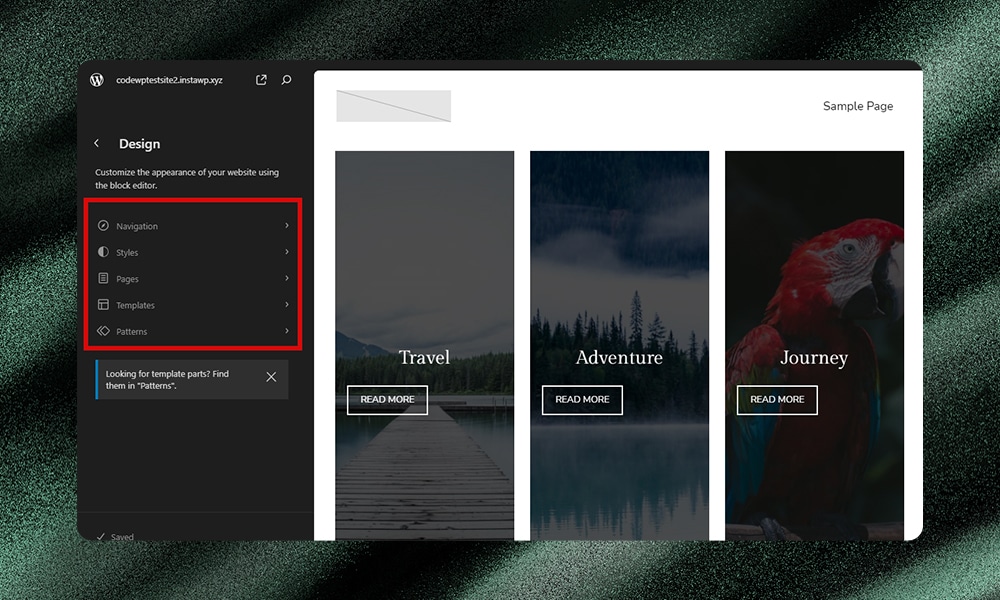Click the Templates layout icon
This screenshot has height=600, width=1000.
click(104, 305)
